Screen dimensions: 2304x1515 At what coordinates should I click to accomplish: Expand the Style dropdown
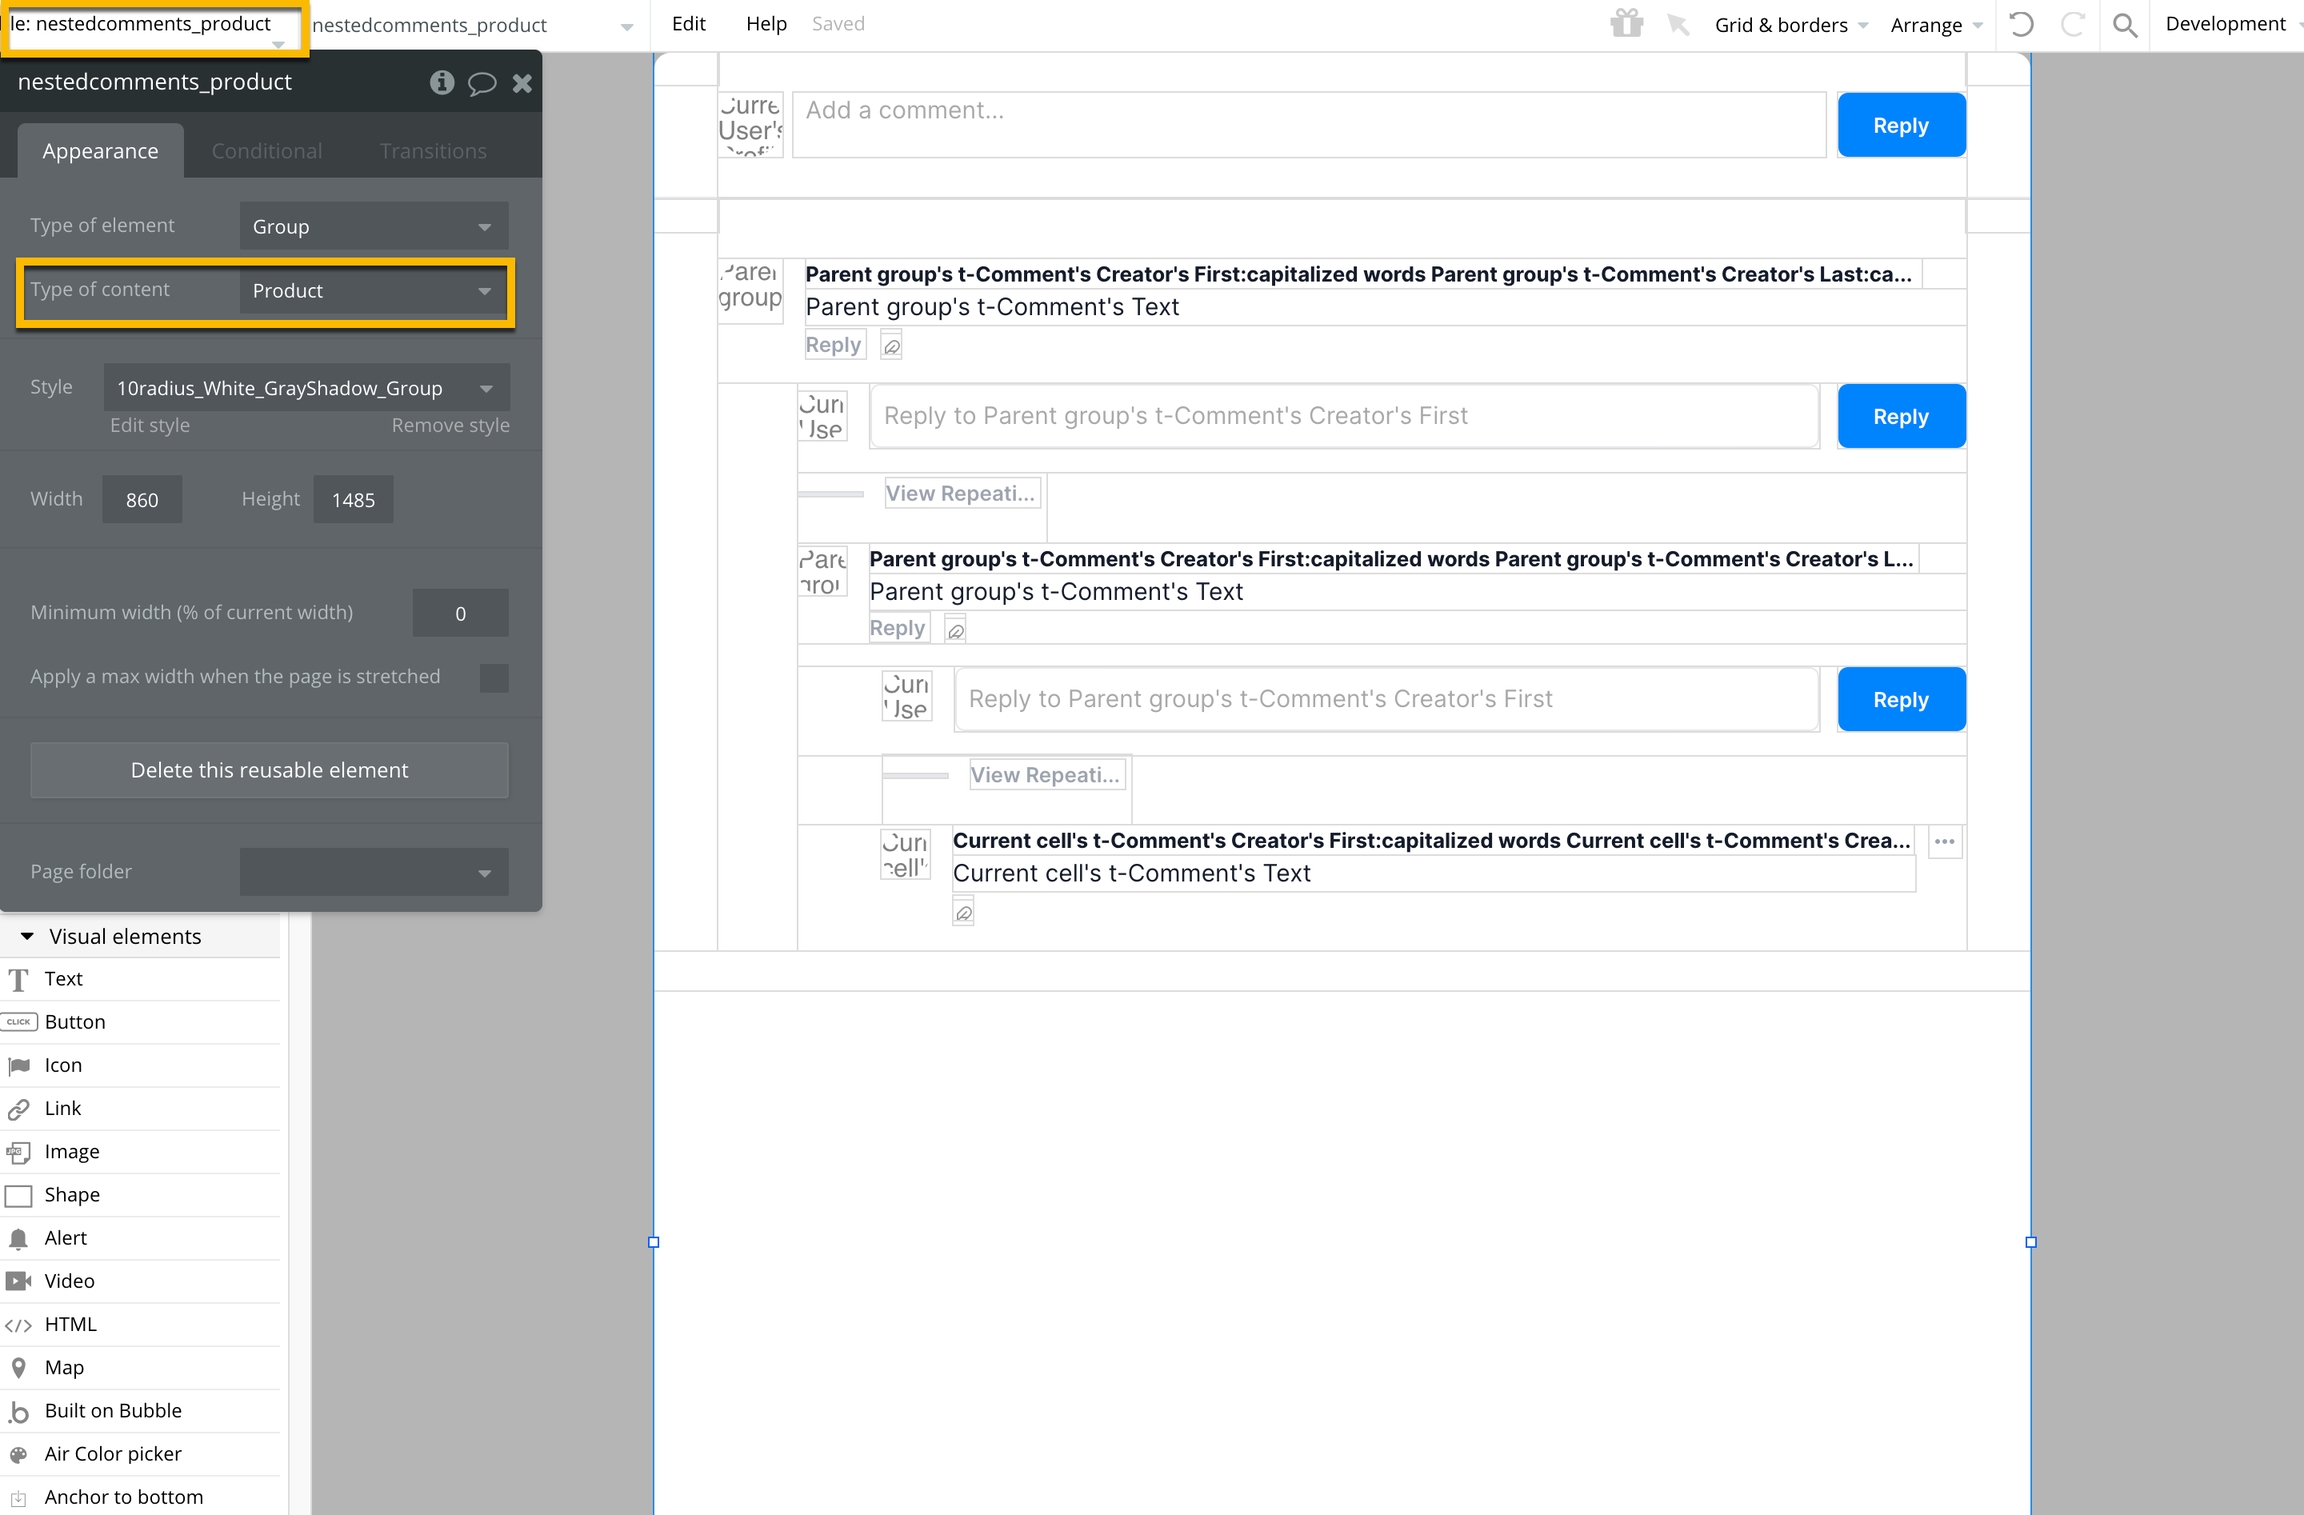[x=306, y=388]
